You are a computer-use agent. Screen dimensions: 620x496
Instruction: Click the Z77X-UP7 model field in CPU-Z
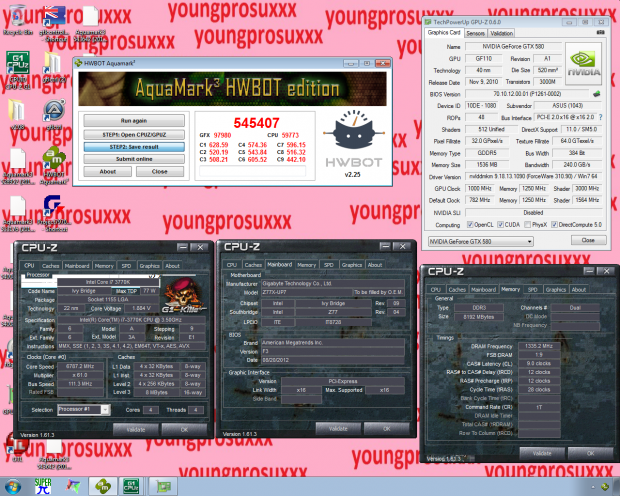pos(306,292)
